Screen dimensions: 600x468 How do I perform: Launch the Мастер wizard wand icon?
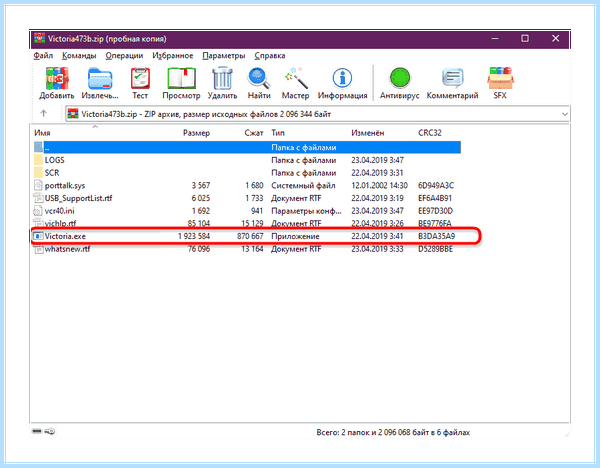coord(295,78)
